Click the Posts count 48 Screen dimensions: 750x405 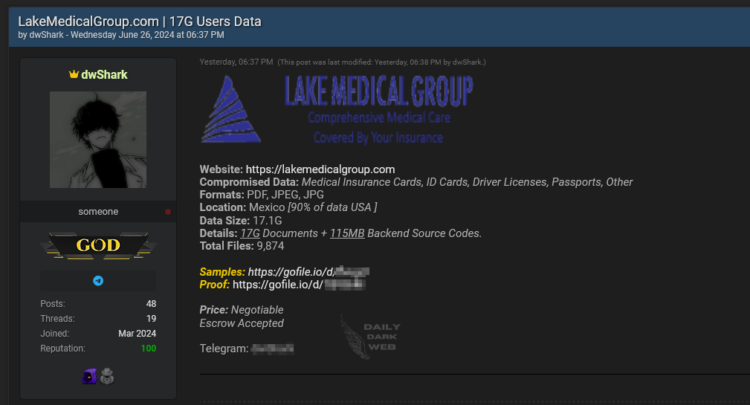(x=151, y=304)
